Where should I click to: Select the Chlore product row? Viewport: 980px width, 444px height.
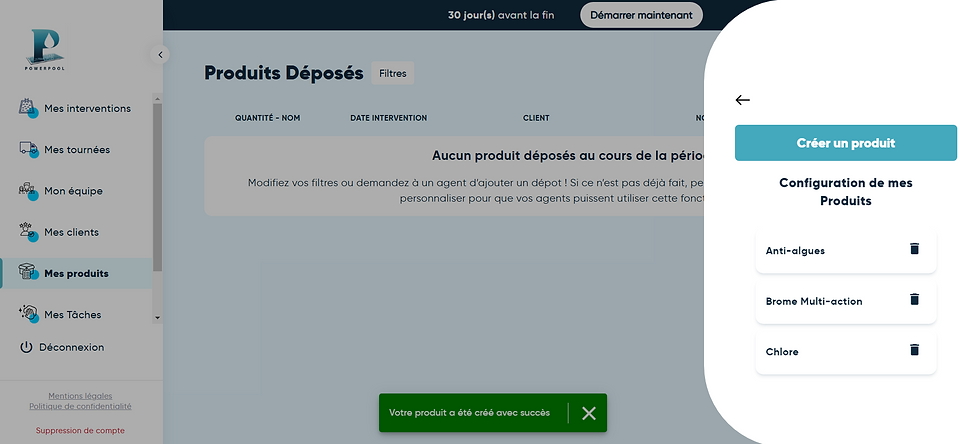[846, 352]
